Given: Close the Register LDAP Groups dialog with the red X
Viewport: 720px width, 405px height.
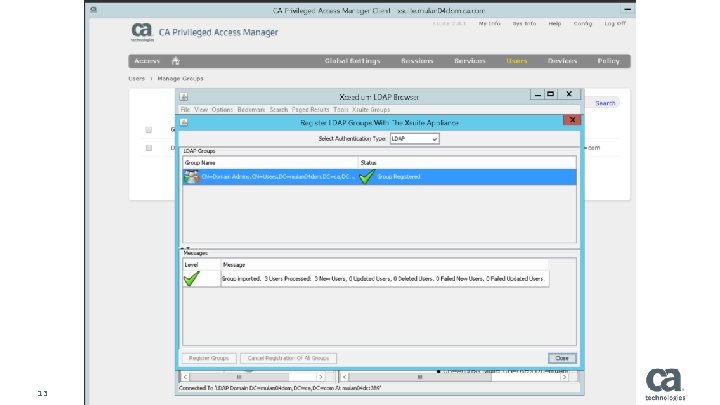Looking at the screenshot, I should [x=572, y=120].
